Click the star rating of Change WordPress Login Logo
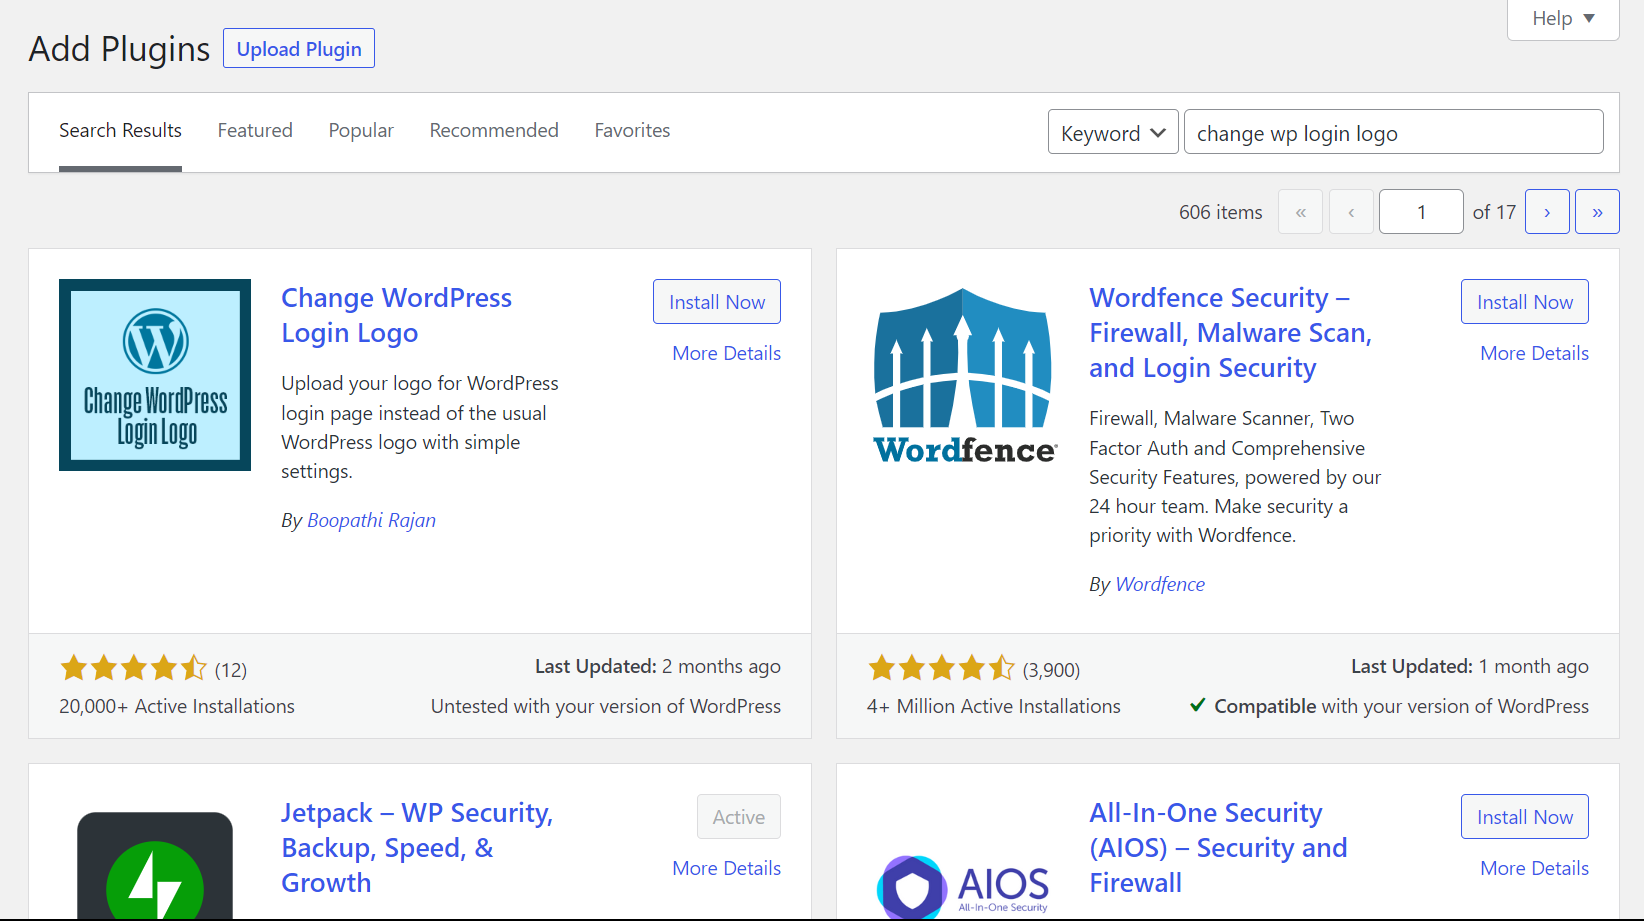The image size is (1644, 921). click(133, 668)
